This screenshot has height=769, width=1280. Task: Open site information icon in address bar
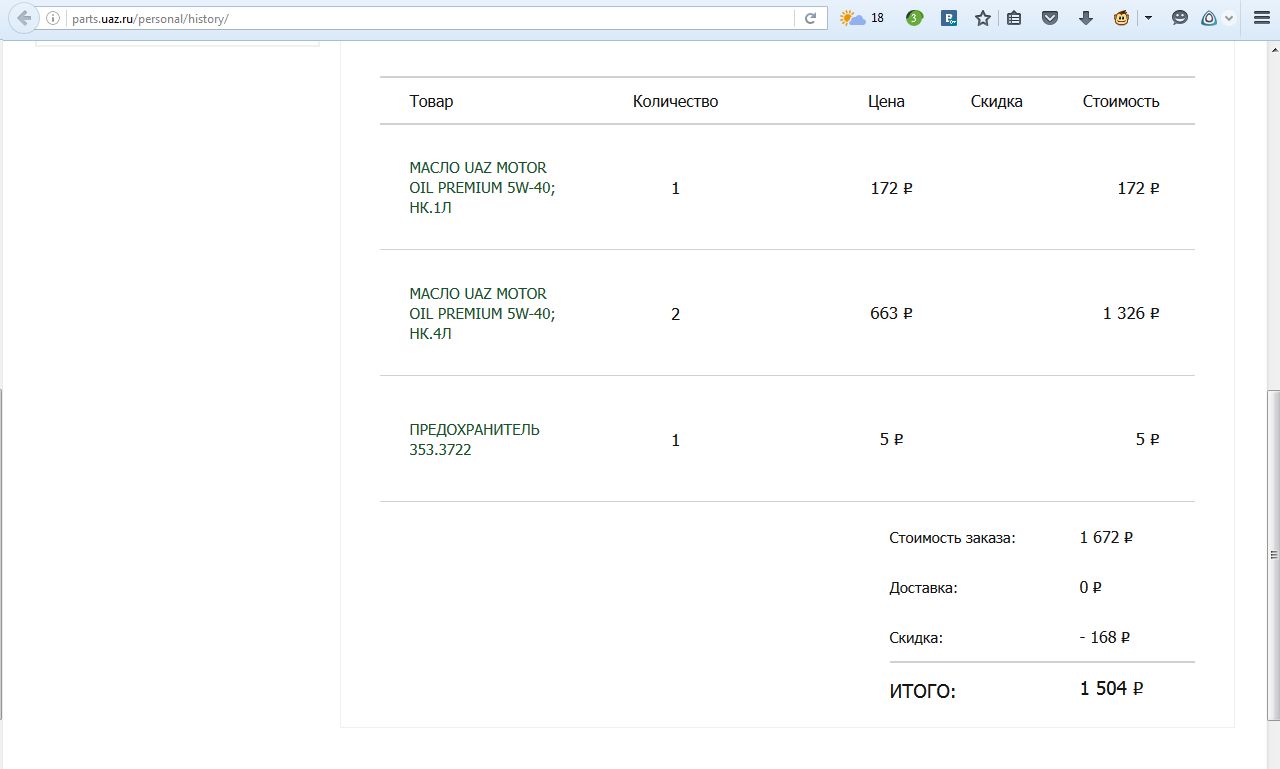pyautogui.click(x=53, y=18)
